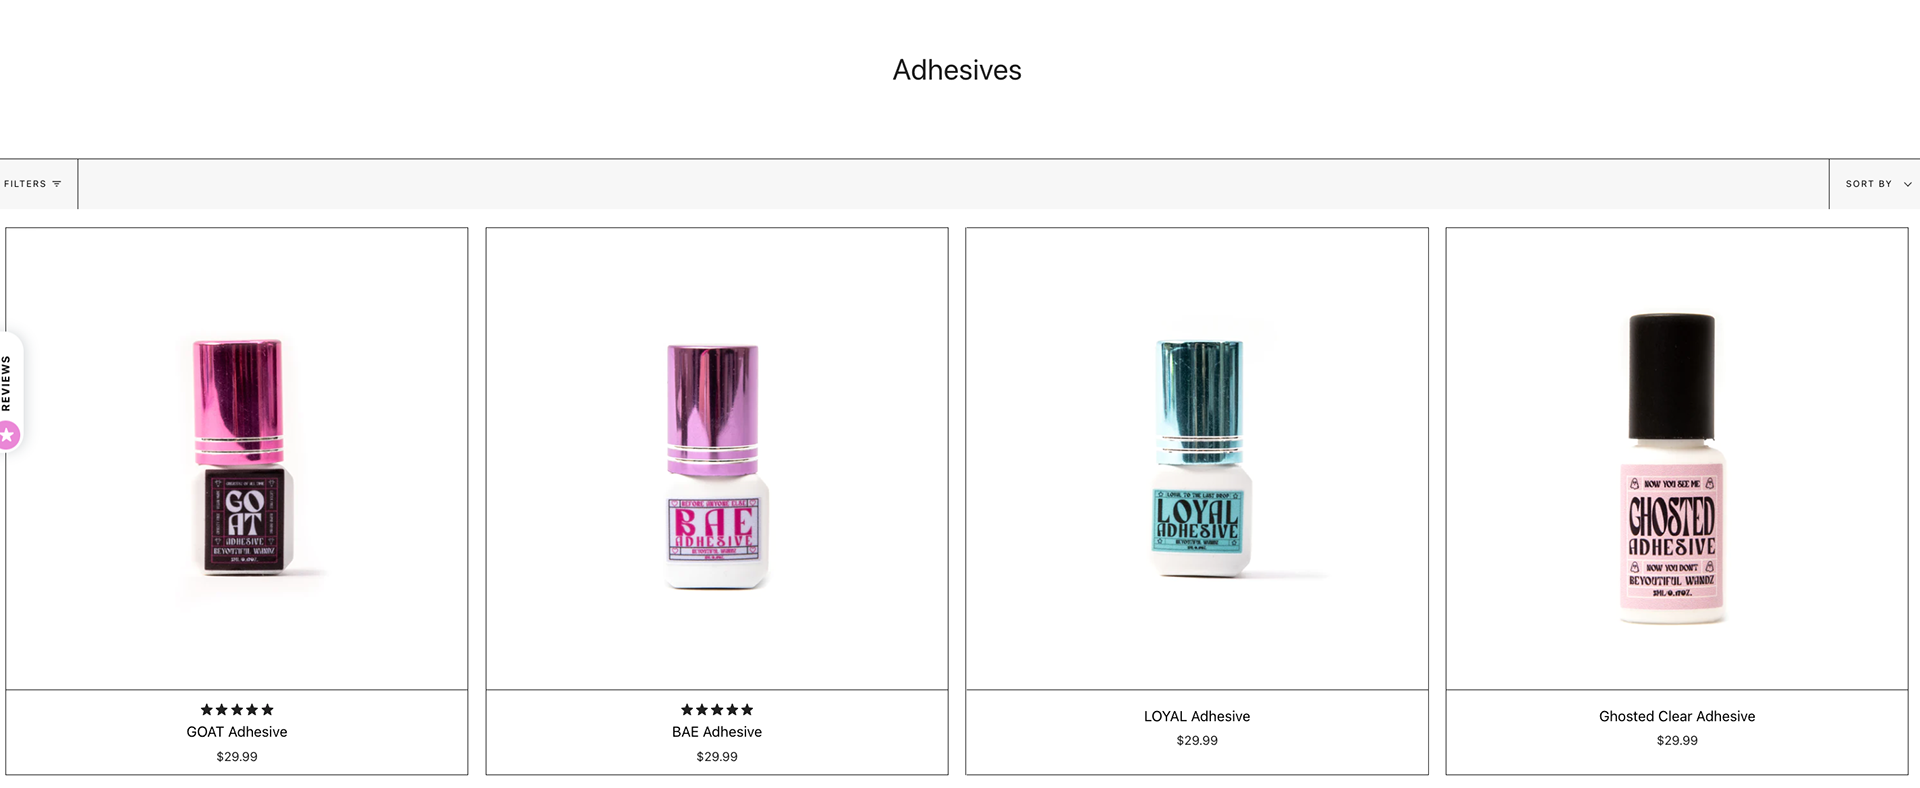Click the $29.99 price under Ghosted Clear Adhesive

1677,741
